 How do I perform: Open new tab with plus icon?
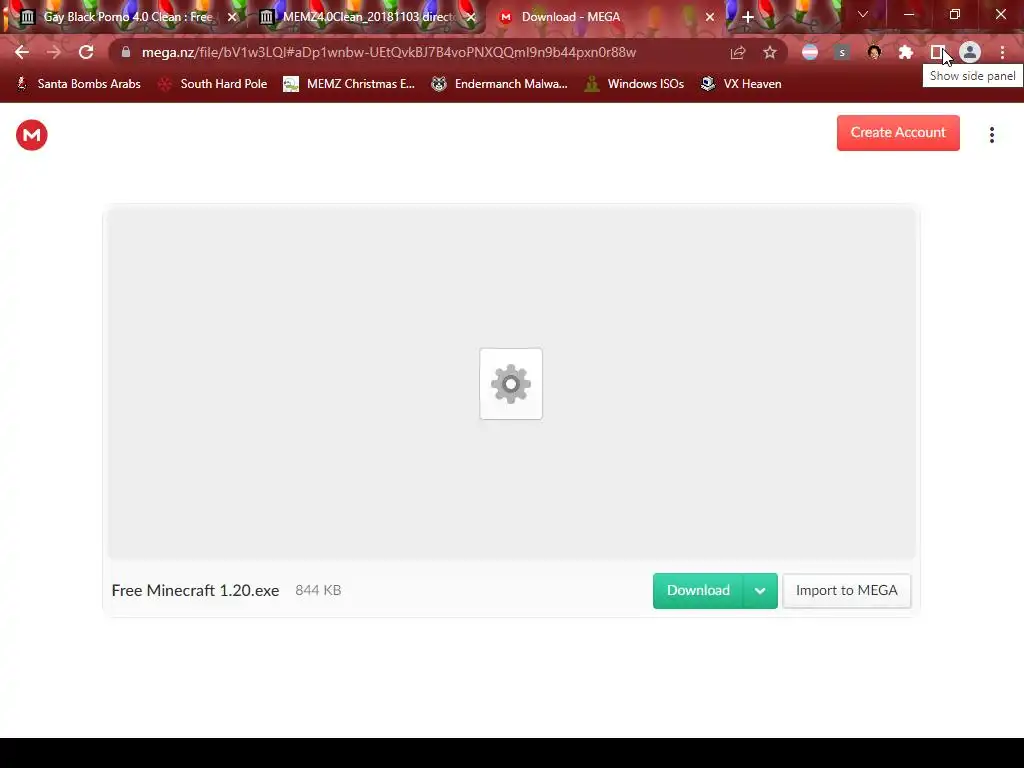[748, 17]
